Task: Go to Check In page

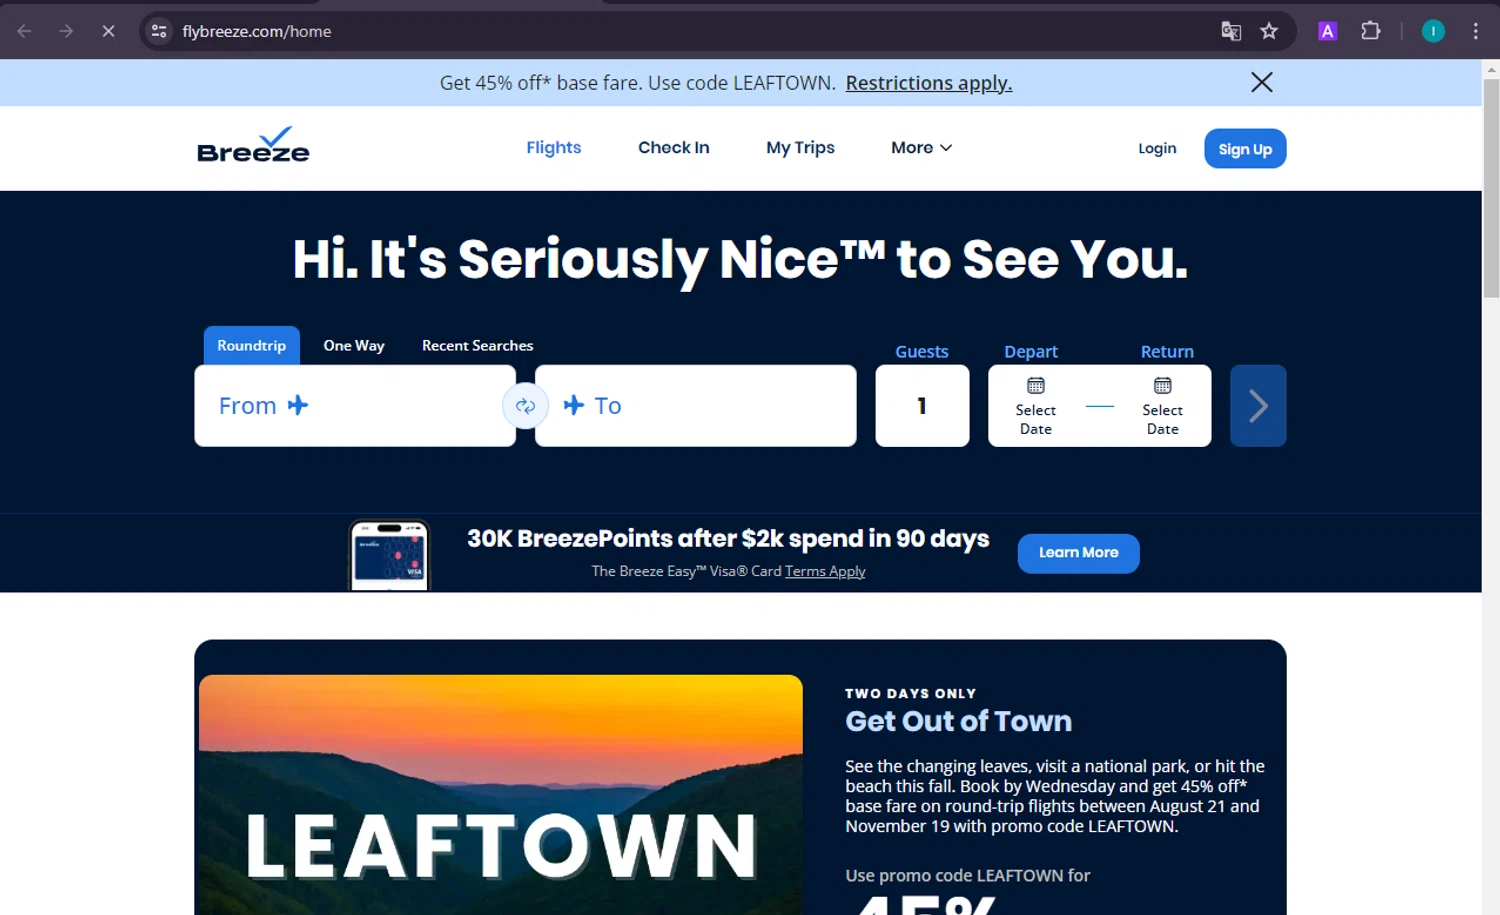Action: pos(674,148)
